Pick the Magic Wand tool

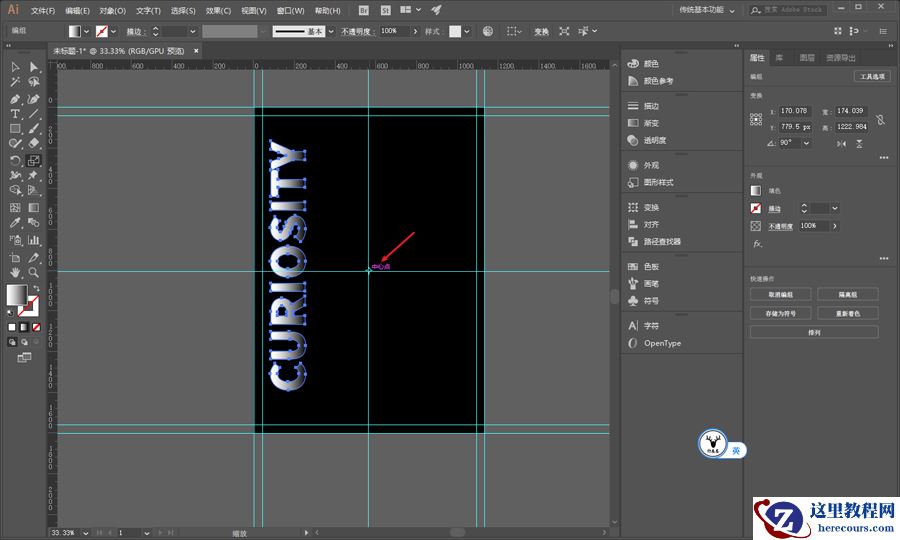16,82
